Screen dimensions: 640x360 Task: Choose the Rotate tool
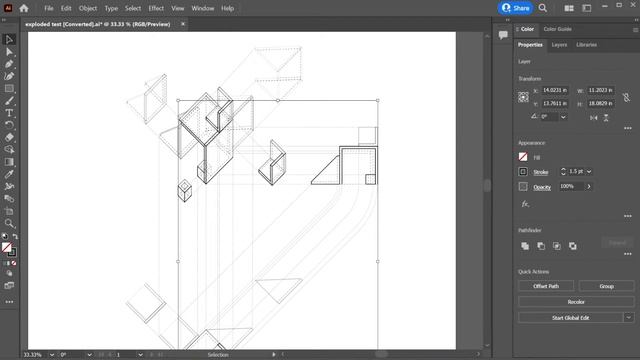click(x=9, y=125)
